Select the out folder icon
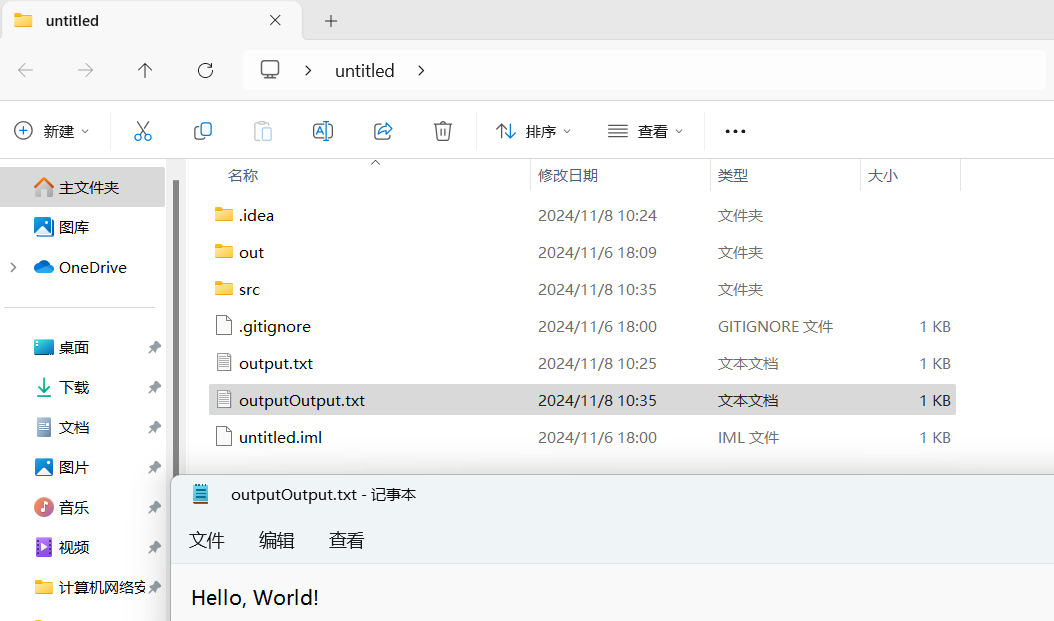This screenshot has width=1054, height=621. click(x=224, y=251)
